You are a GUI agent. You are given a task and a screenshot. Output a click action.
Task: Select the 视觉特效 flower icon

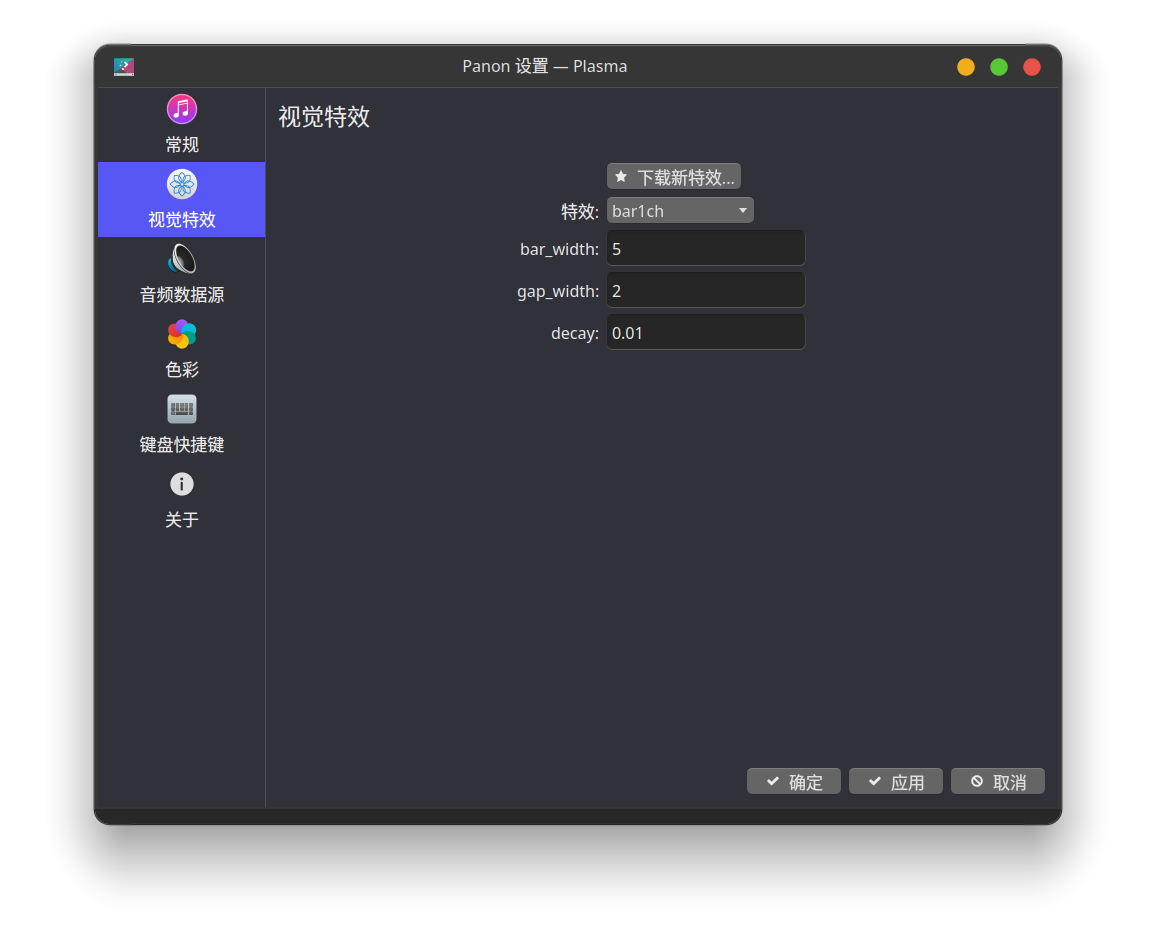tap(181, 185)
